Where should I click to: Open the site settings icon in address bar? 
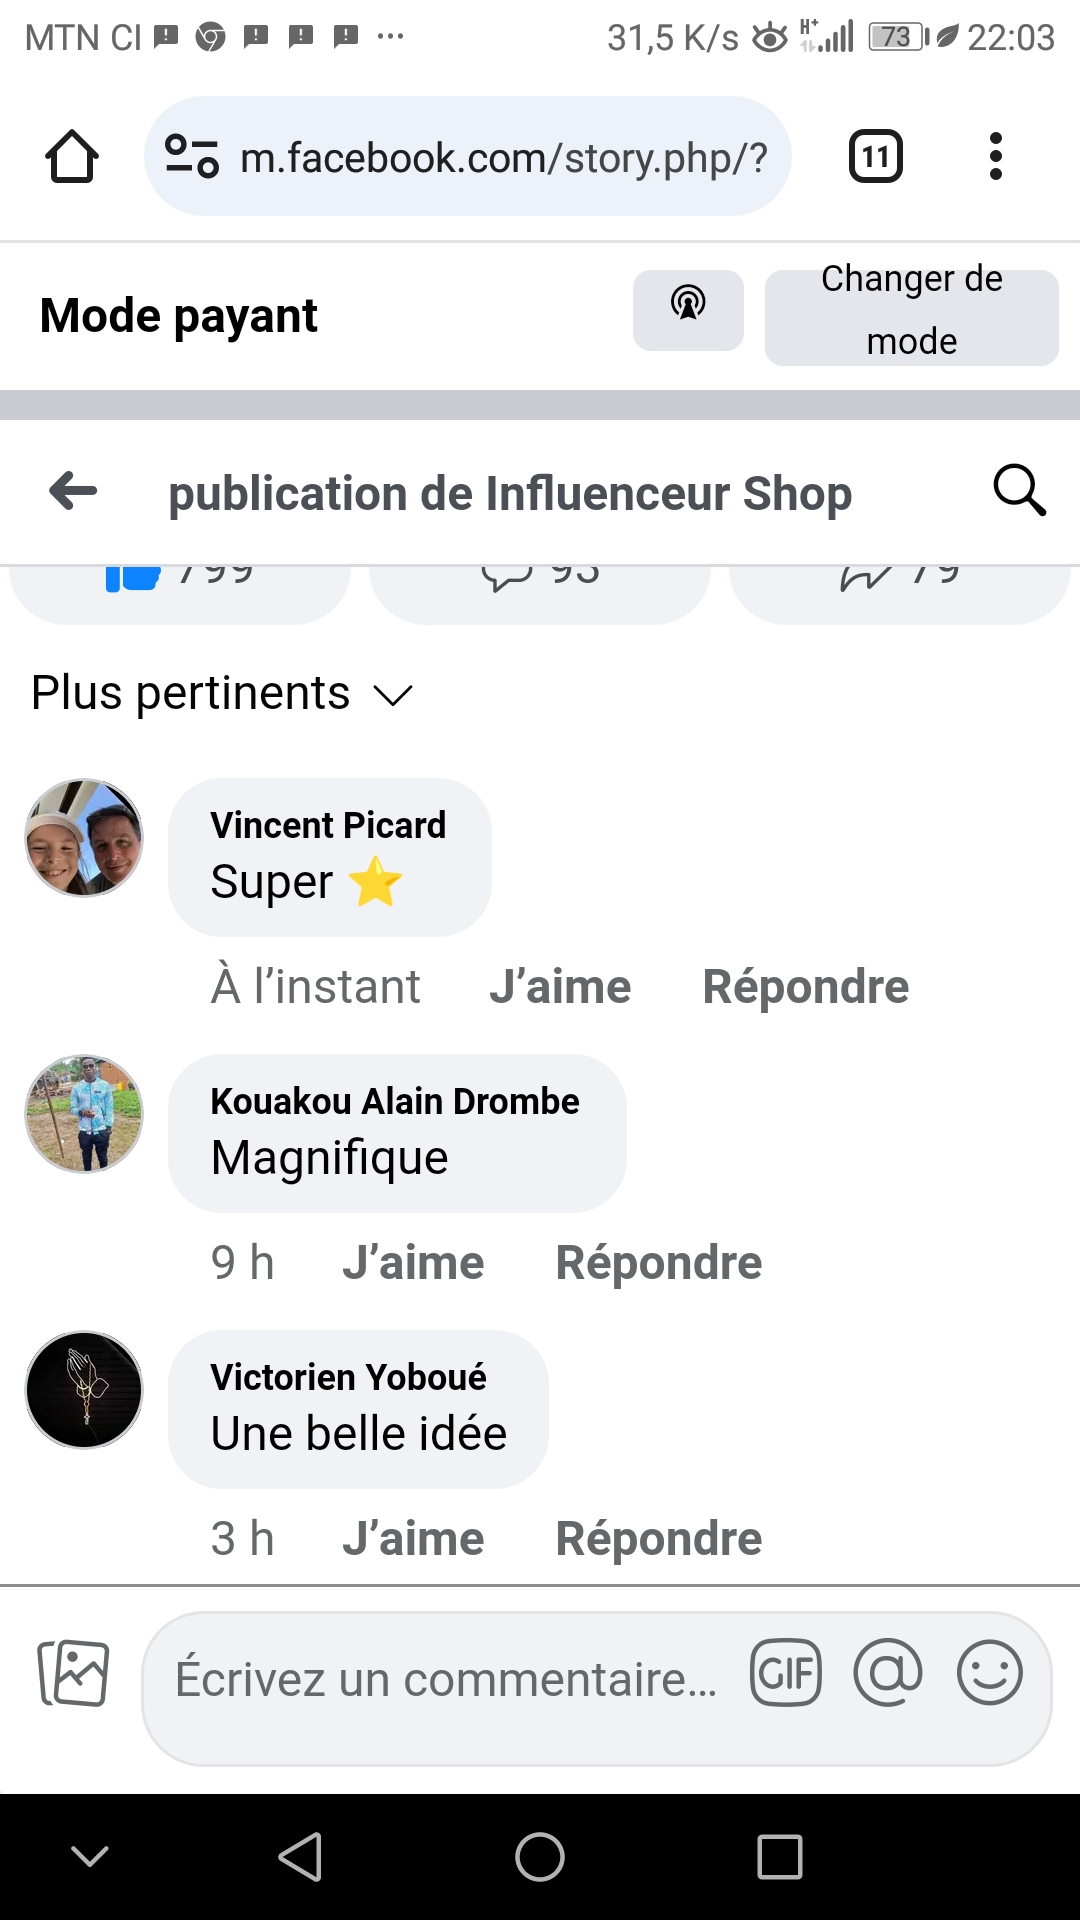pyautogui.click(x=191, y=157)
